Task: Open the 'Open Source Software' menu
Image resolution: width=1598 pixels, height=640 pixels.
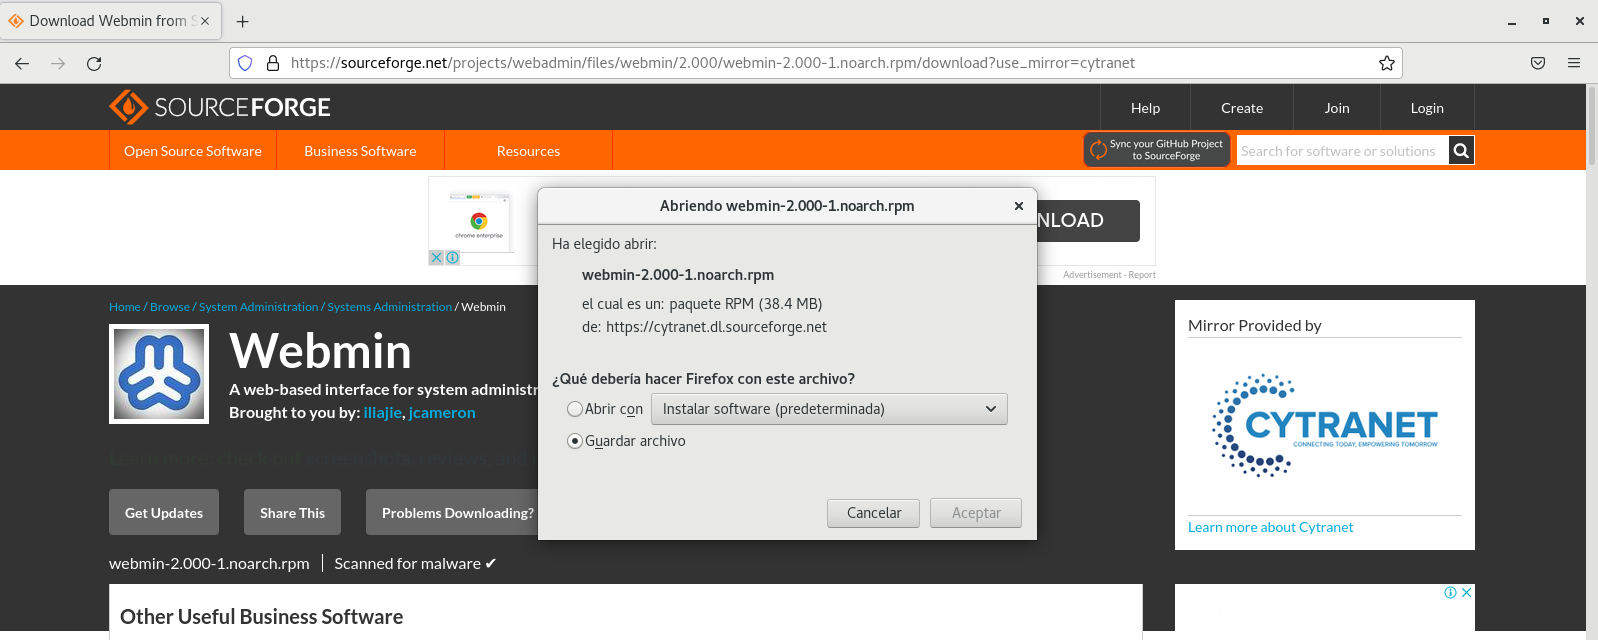Action: 193,151
